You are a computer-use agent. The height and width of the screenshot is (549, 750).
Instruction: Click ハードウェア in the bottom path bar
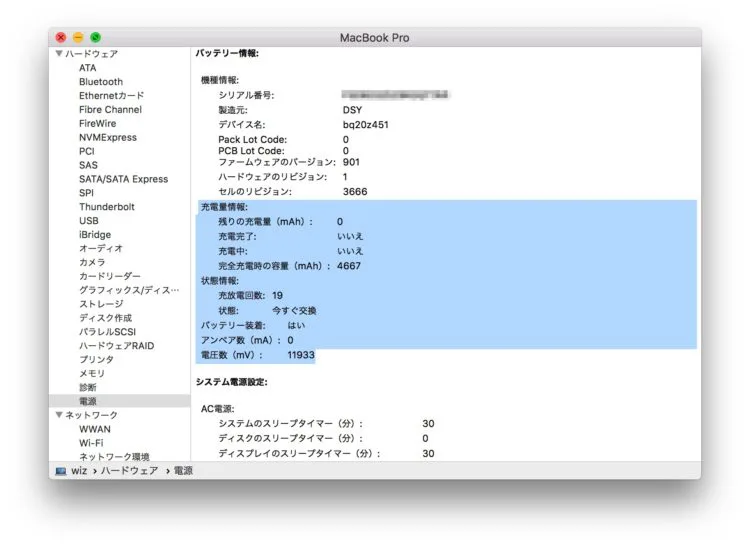tap(129, 471)
